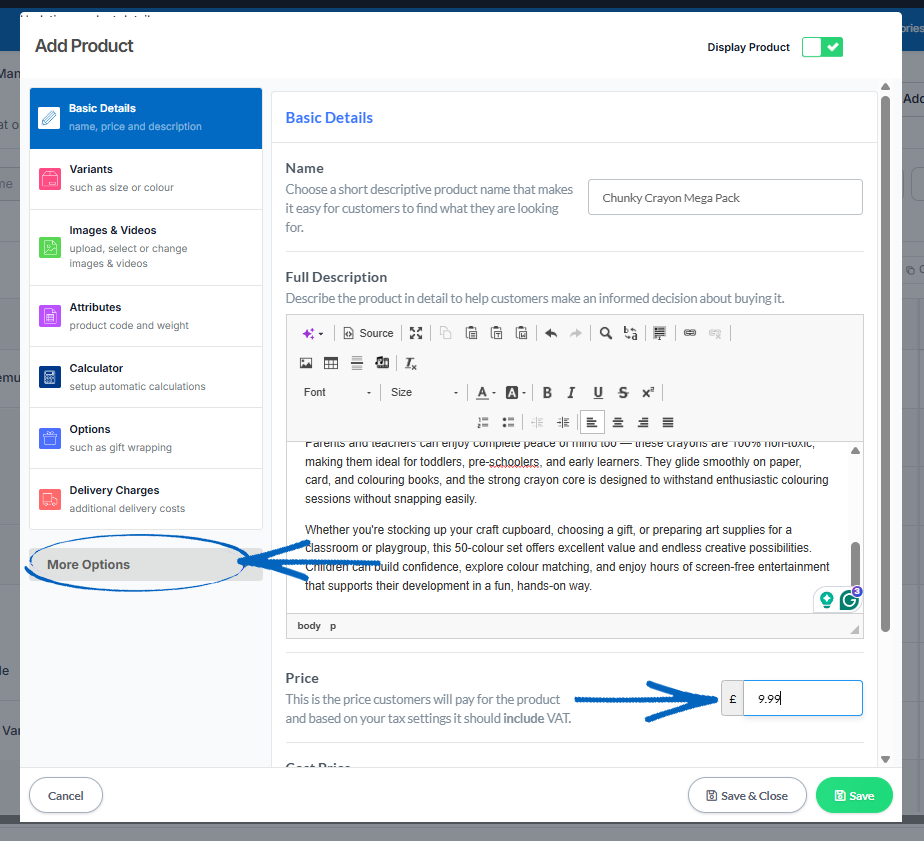Viewport: 924px width, 841px height.
Task: Open the background colour picker
Action: (x=516, y=393)
